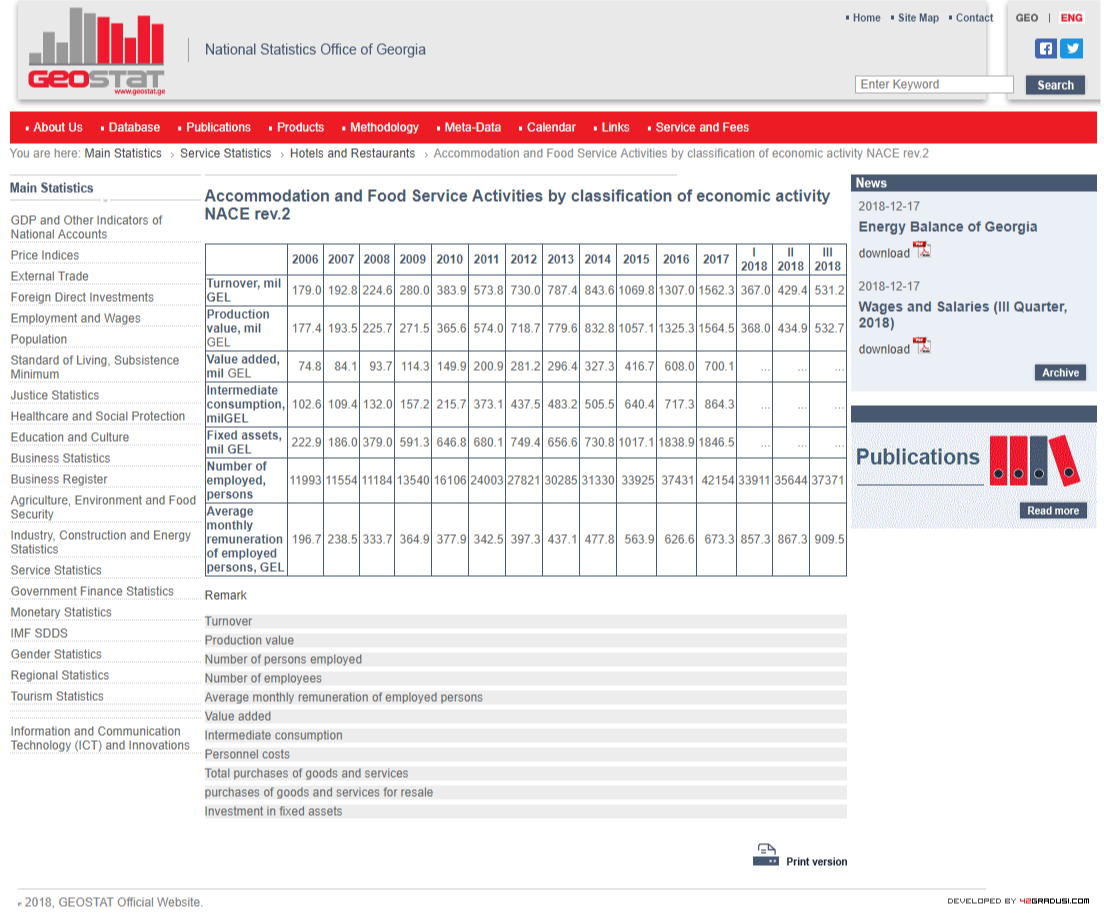The height and width of the screenshot is (914, 1104).
Task: Expand the Turnover remark
Action: [229, 621]
